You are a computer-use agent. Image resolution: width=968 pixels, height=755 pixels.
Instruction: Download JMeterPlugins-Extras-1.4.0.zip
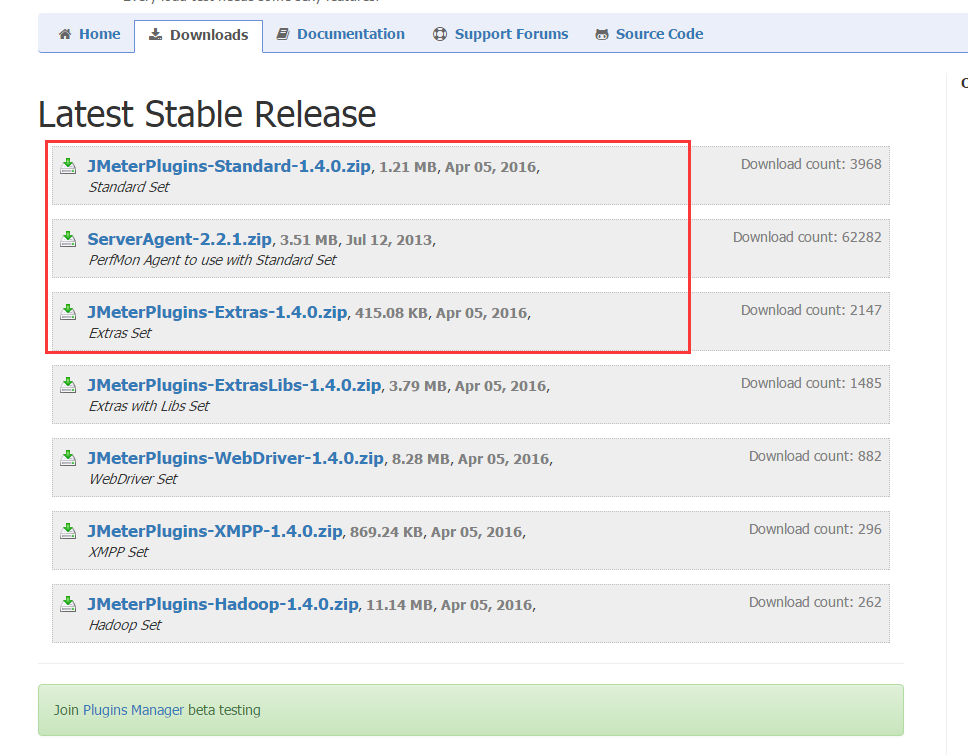[217, 312]
